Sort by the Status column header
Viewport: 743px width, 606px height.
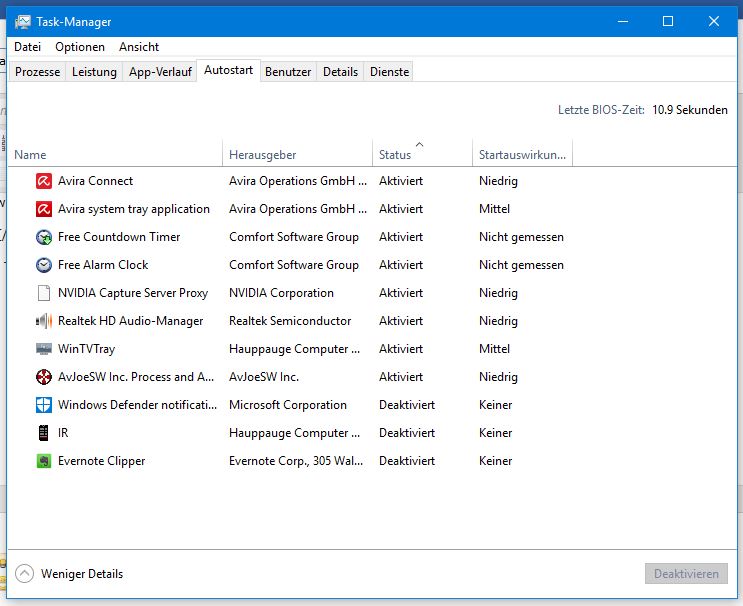(x=422, y=154)
